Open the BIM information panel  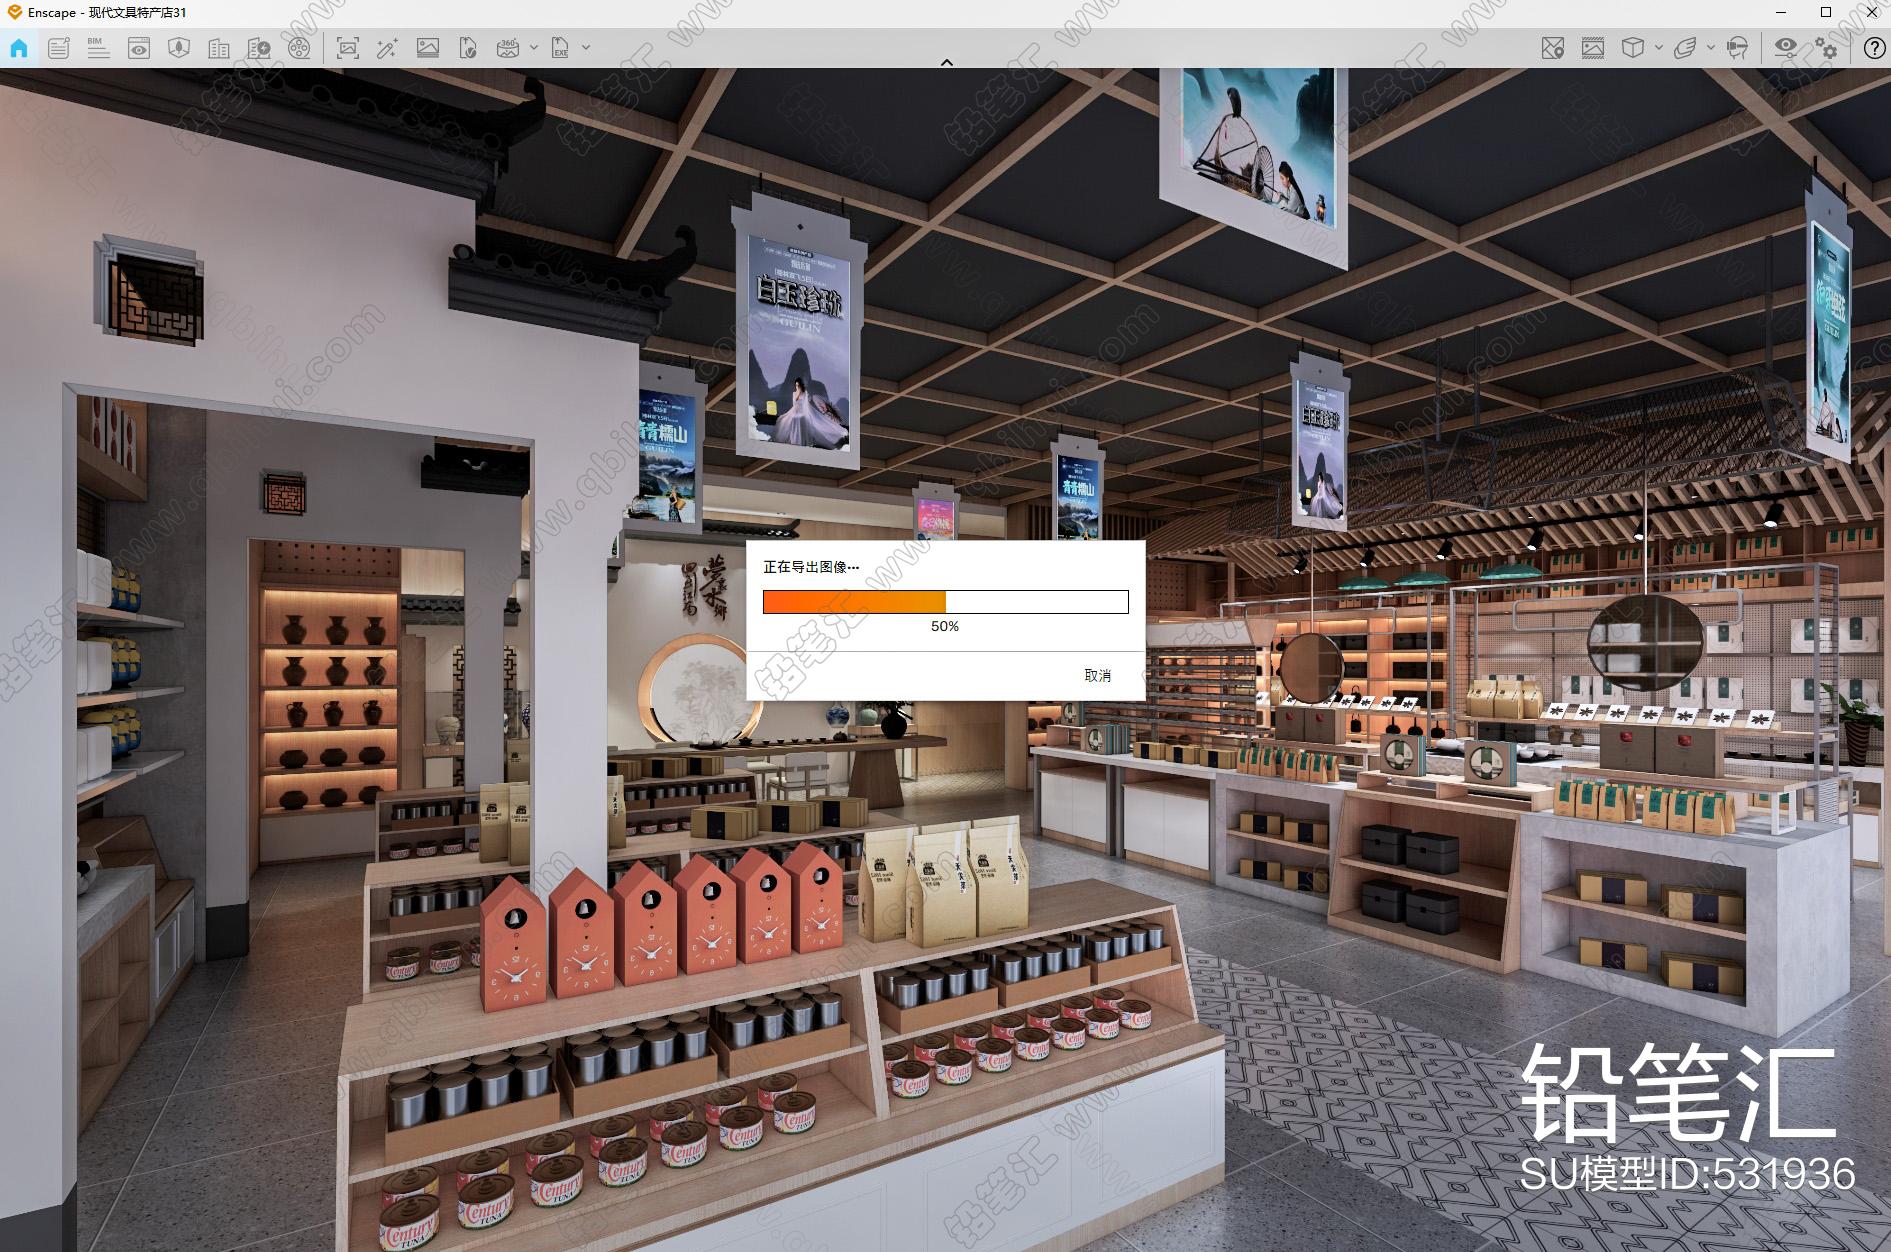(98, 48)
